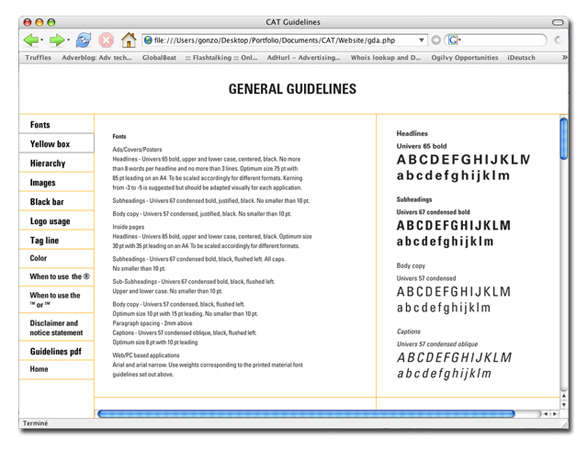Click the Univers 65 bold label

click(x=422, y=146)
